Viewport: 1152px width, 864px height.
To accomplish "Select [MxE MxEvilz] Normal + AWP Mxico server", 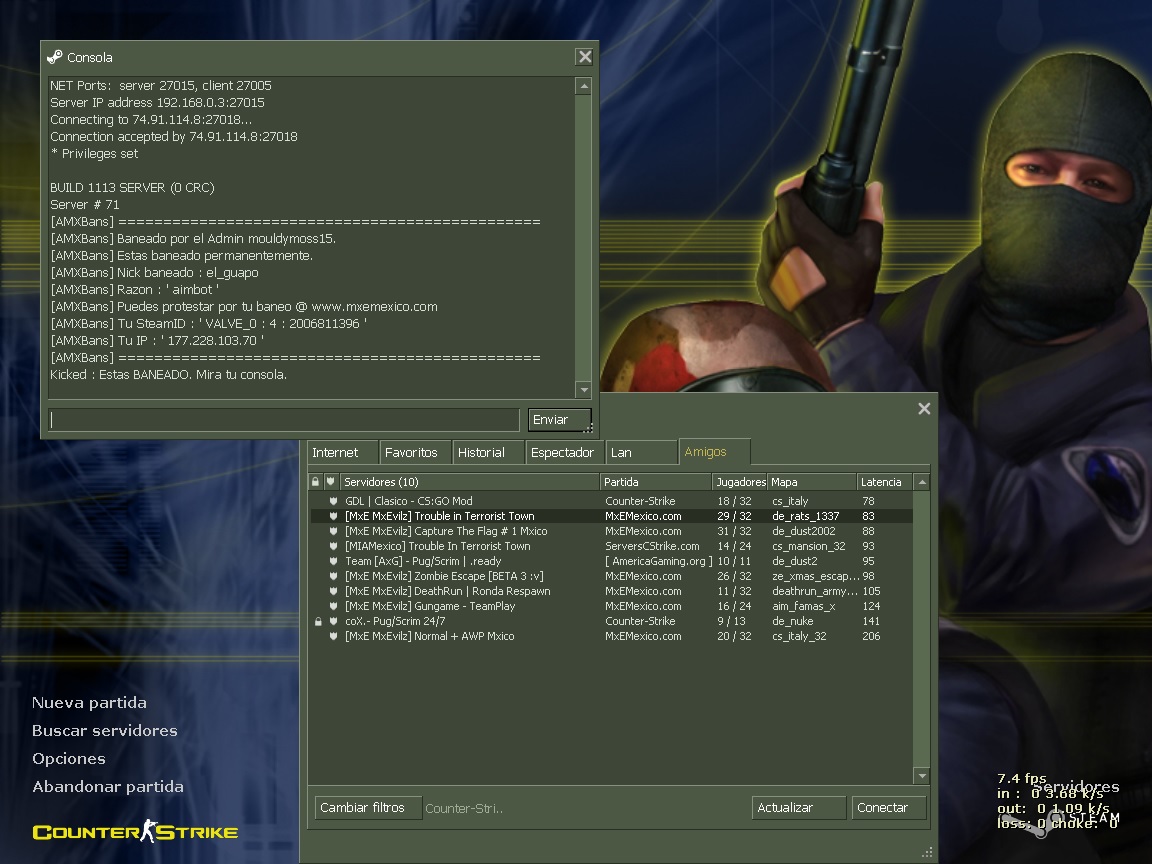I will [x=611, y=636].
